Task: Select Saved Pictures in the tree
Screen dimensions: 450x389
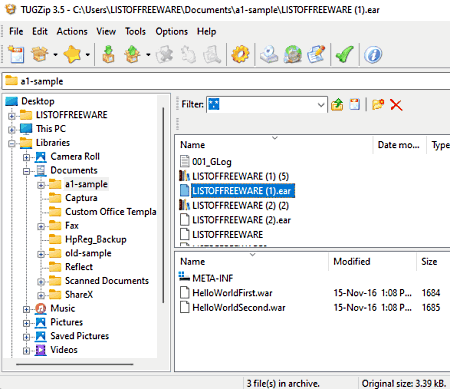Action: [x=79, y=336]
